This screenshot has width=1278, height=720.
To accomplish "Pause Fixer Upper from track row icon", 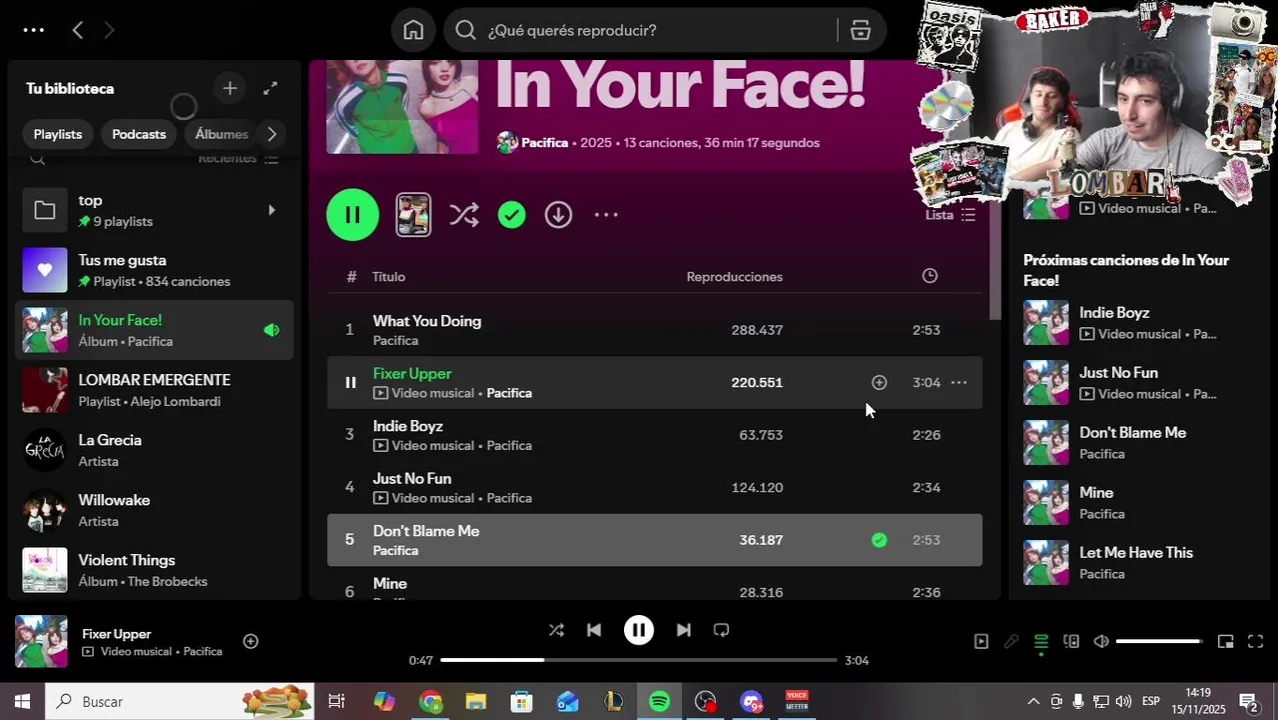I will tap(350, 382).
